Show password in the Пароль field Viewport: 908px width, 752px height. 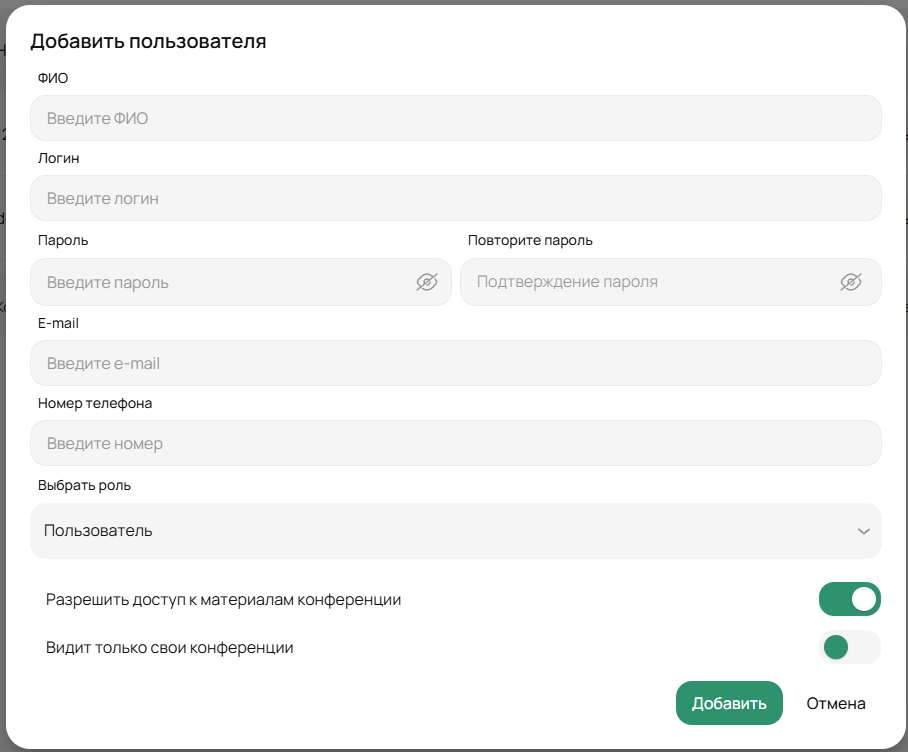click(427, 283)
